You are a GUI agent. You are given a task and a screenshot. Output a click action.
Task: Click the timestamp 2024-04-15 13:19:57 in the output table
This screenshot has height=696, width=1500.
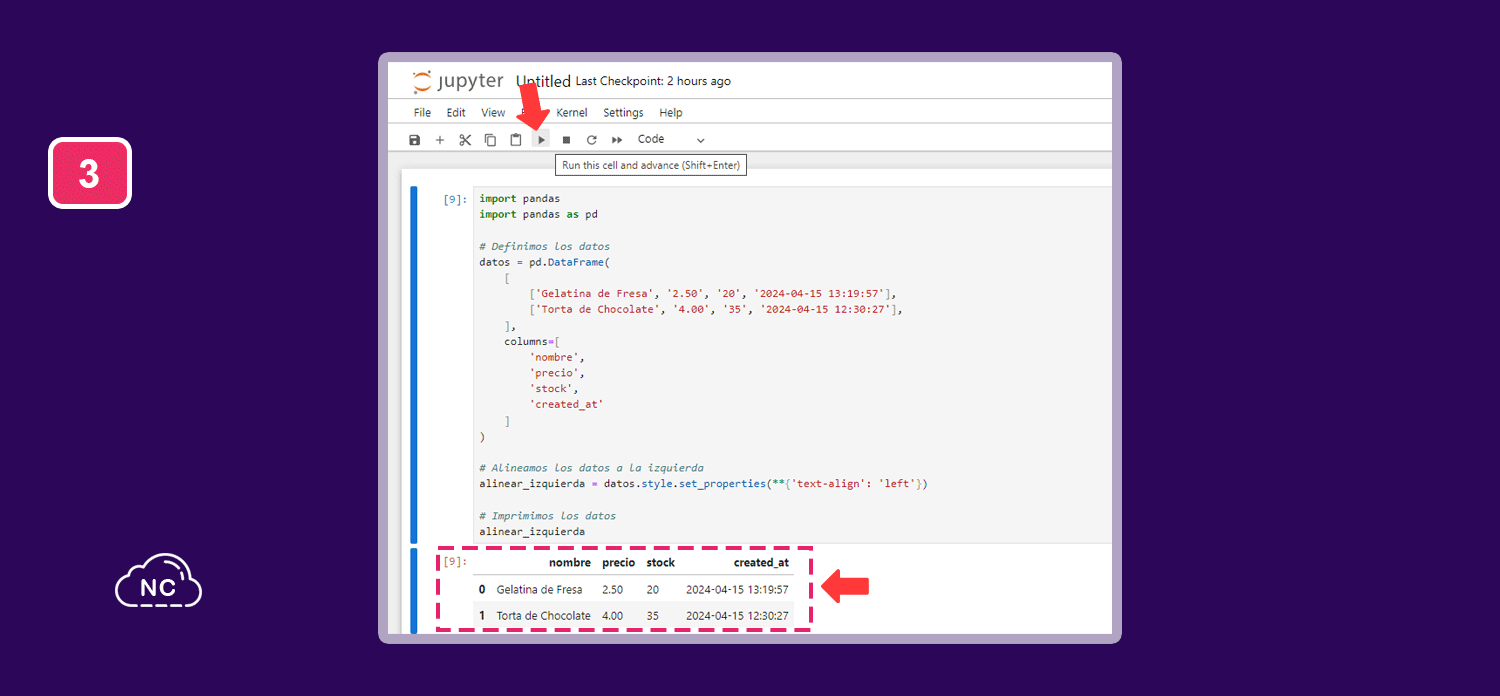click(x=737, y=590)
